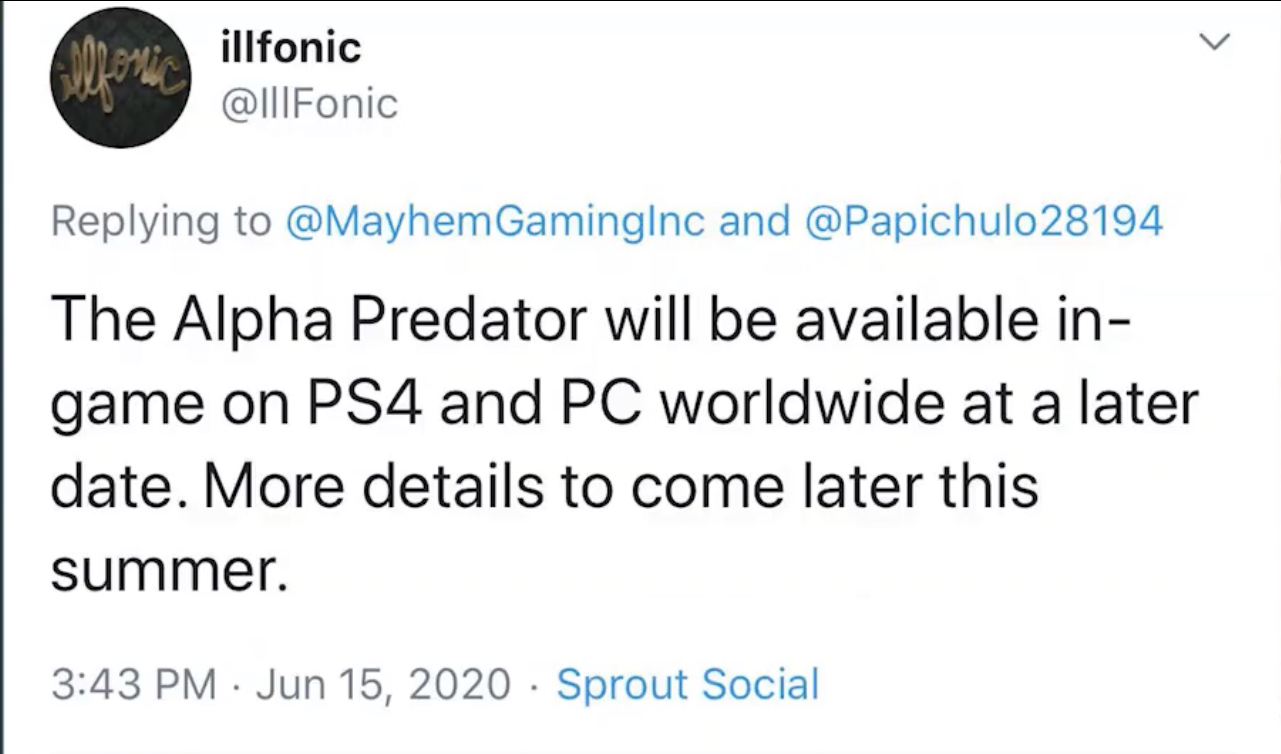The width and height of the screenshot is (1281, 754).
Task: Click the illfonic display name
Action: coord(288,47)
